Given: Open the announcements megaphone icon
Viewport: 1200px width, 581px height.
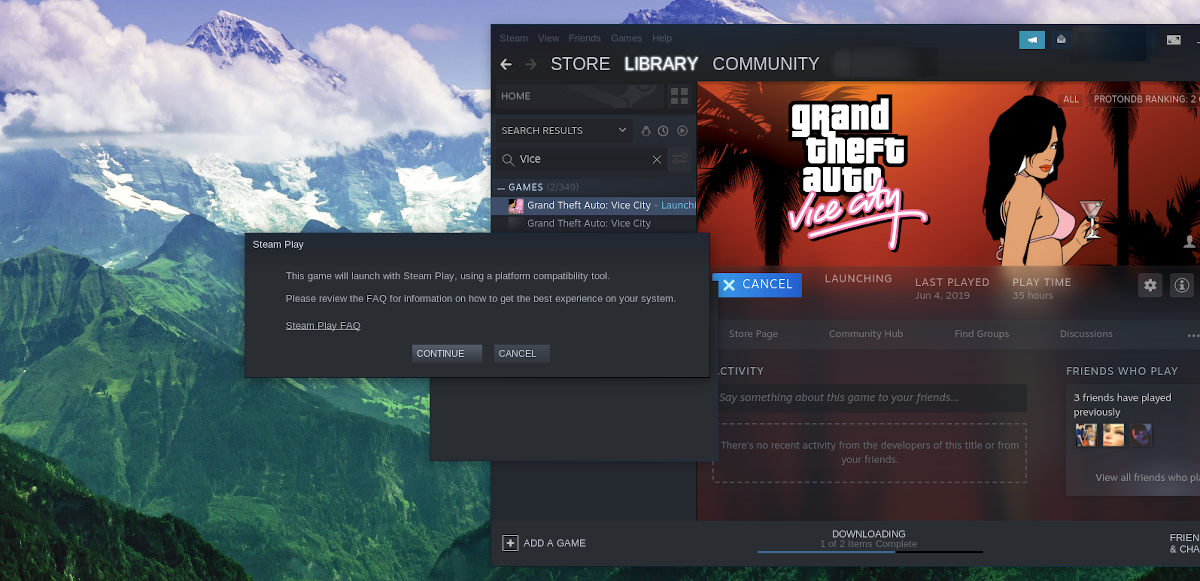Looking at the screenshot, I should click(1032, 39).
